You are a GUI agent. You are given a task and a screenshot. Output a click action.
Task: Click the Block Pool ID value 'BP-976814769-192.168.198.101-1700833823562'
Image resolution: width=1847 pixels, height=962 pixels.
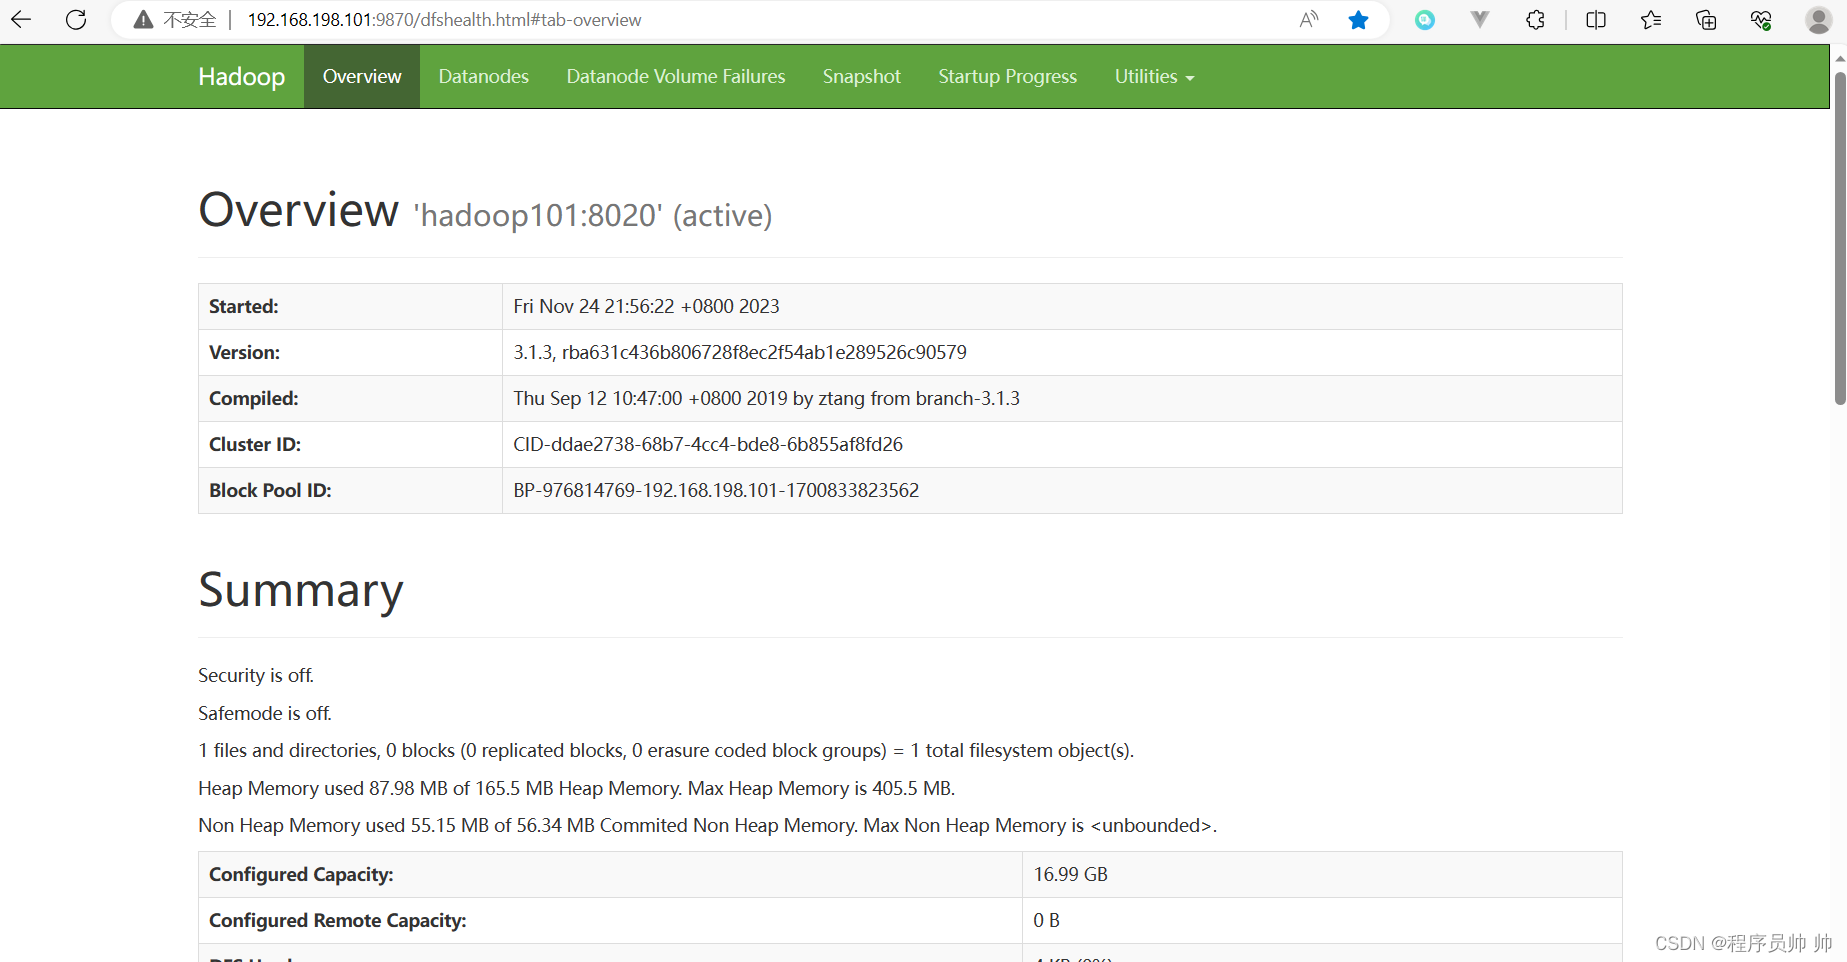point(716,491)
